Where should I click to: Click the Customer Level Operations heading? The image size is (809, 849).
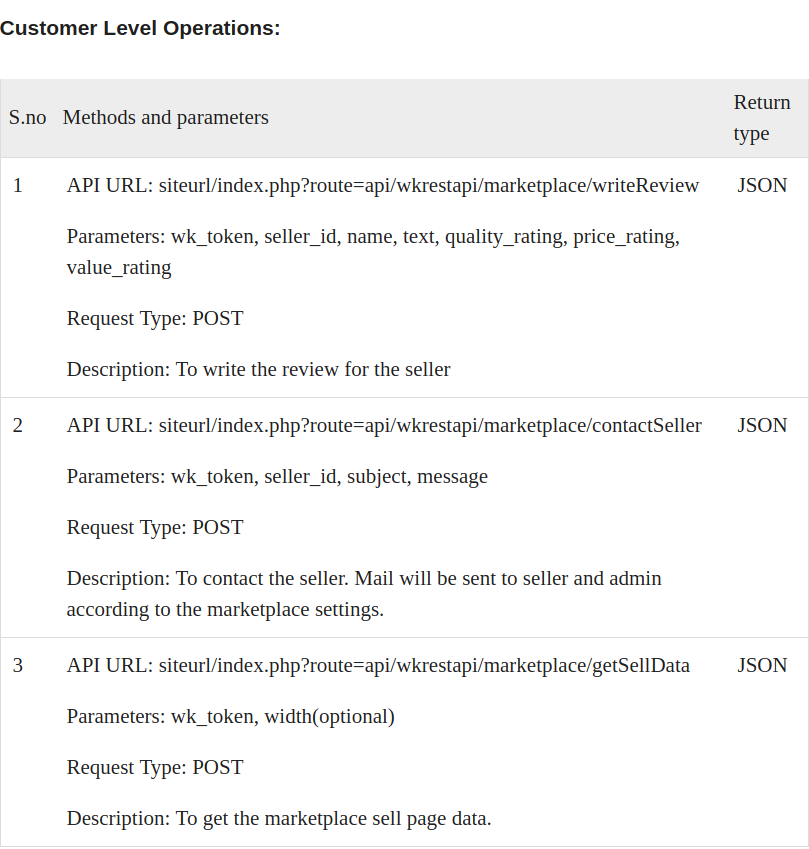click(140, 28)
